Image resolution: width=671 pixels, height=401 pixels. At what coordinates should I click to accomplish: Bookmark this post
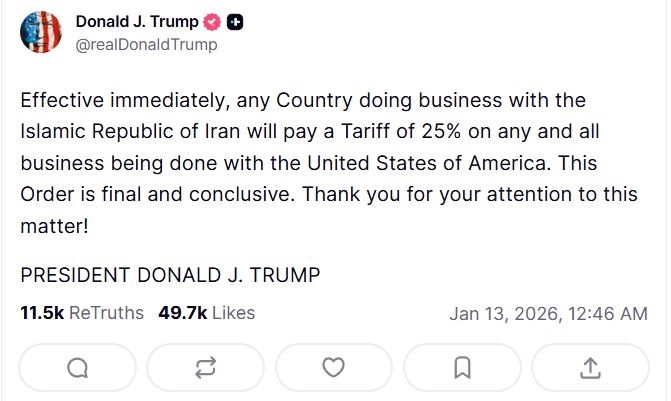pyautogui.click(x=462, y=369)
